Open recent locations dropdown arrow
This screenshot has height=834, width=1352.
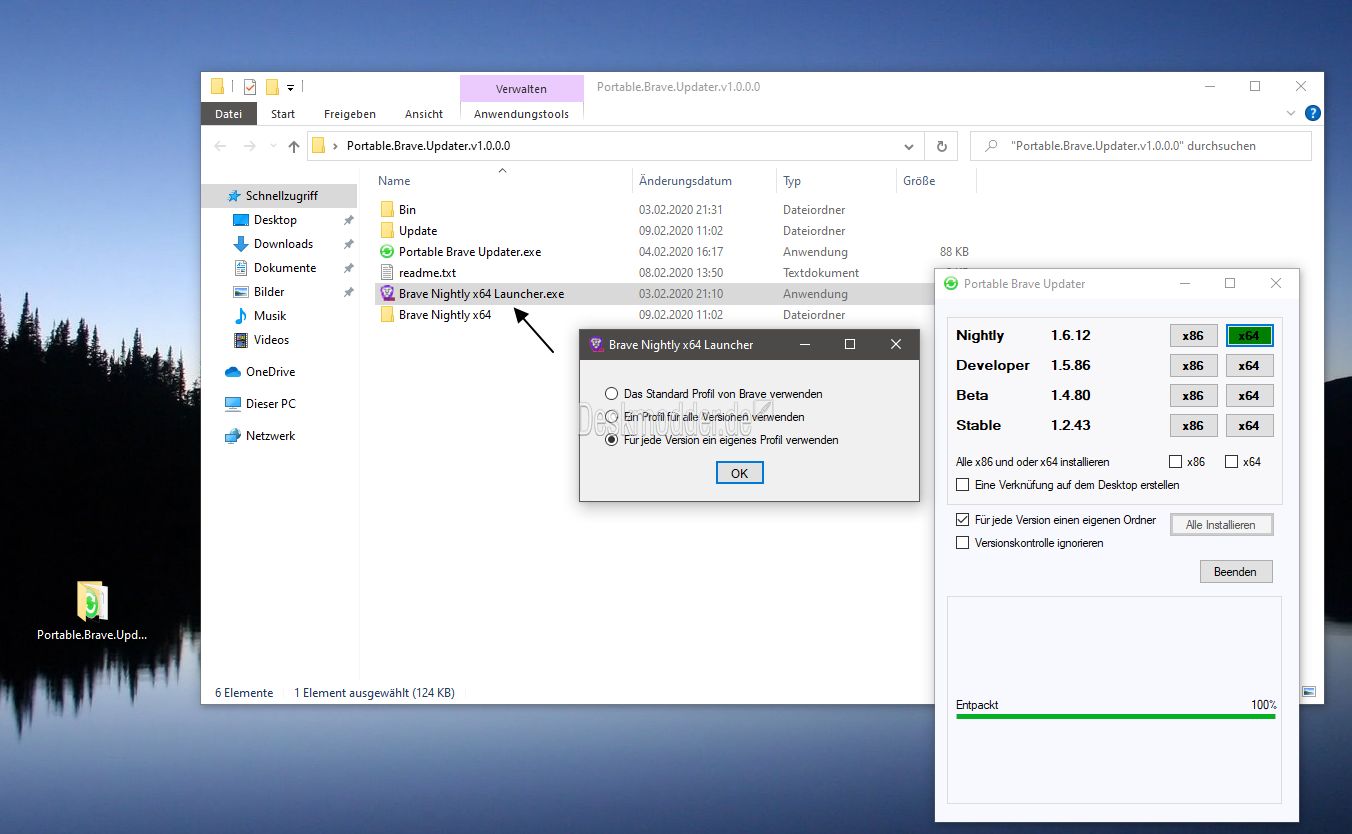[271, 146]
